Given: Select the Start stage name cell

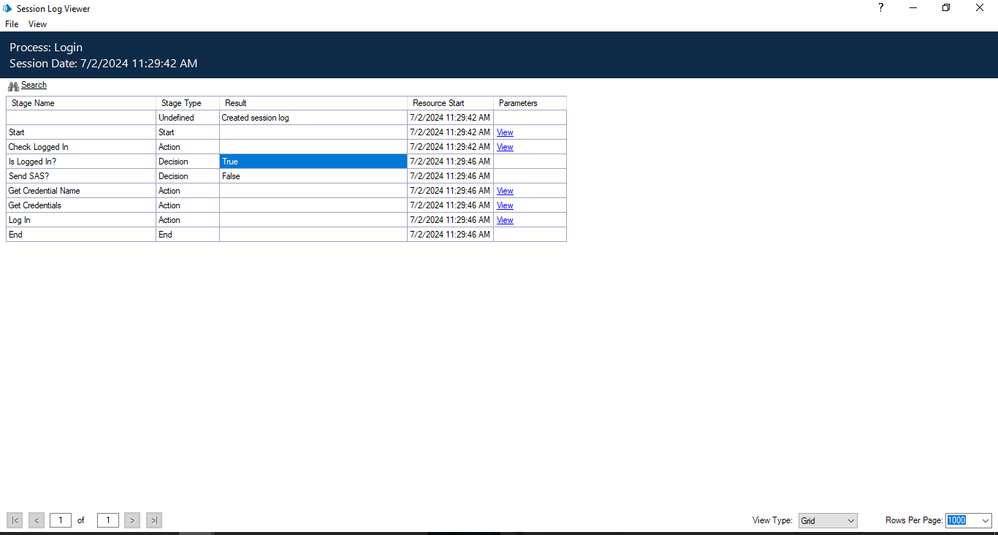Looking at the screenshot, I should coord(81,132).
